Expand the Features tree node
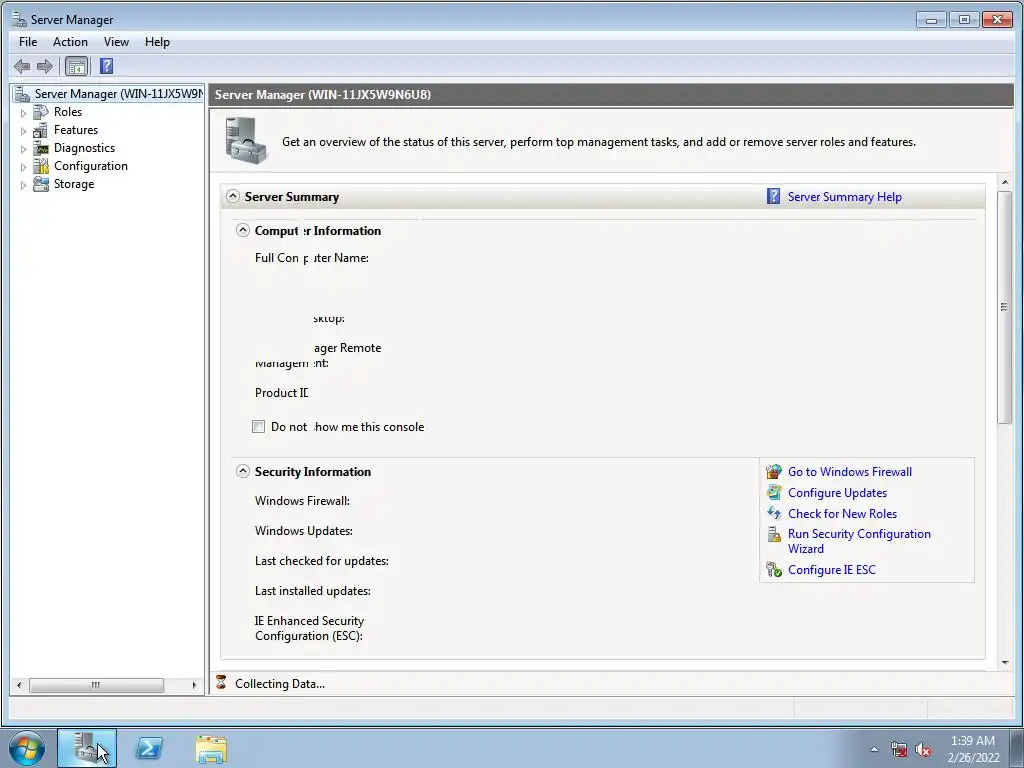The width and height of the screenshot is (1024, 768). 24,131
